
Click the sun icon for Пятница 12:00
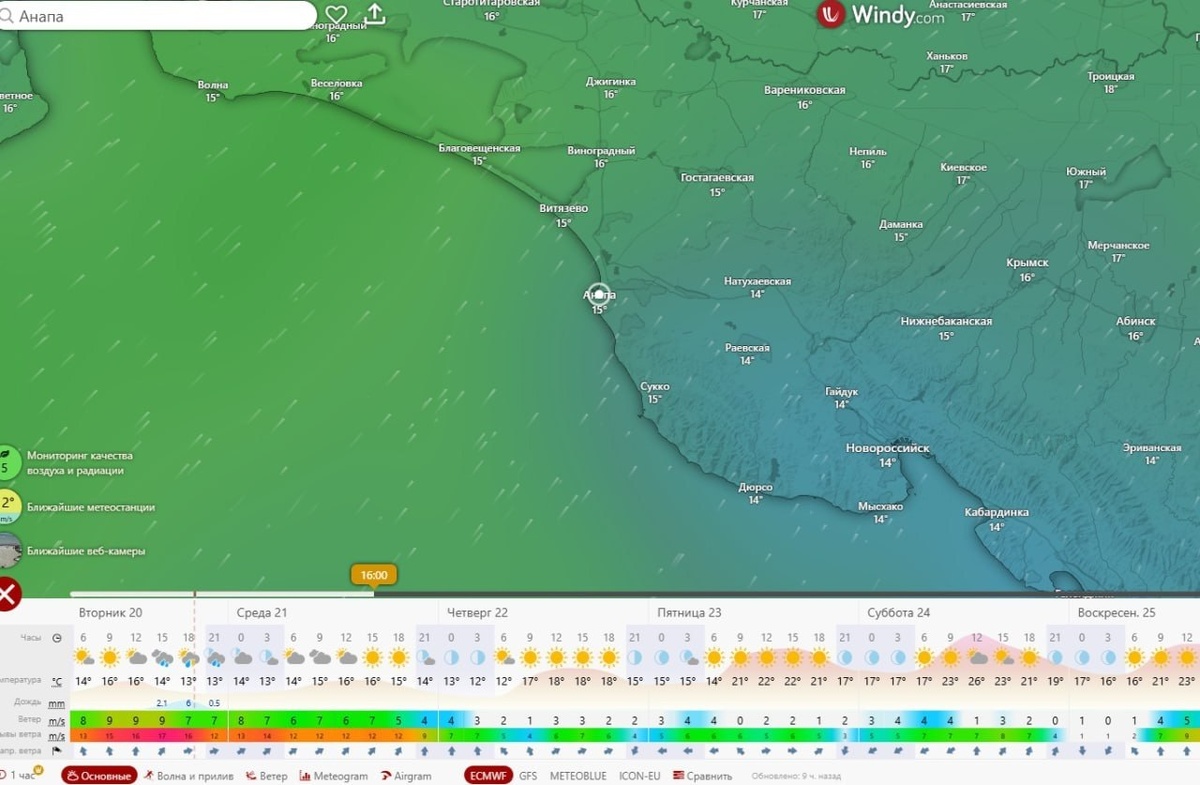pyautogui.click(x=767, y=658)
